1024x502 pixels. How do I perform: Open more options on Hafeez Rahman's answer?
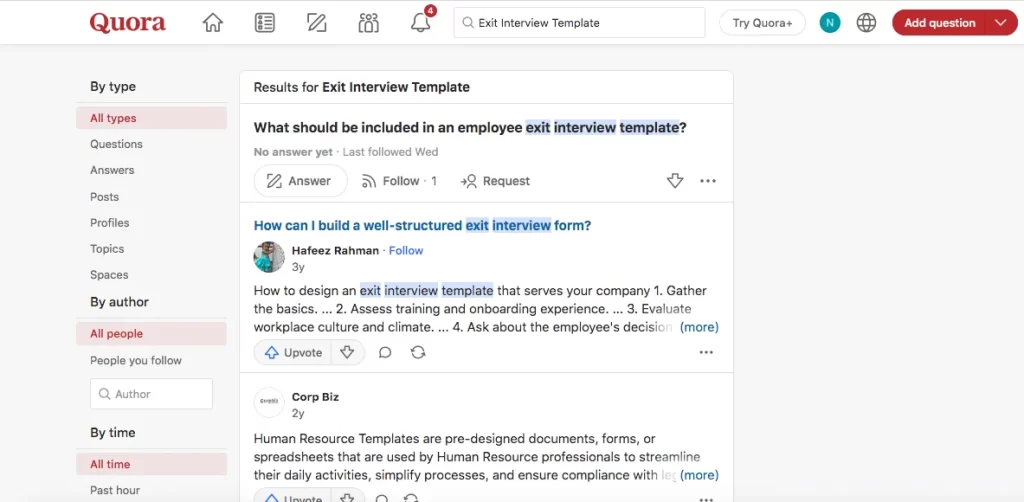pyautogui.click(x=706, y=353)
